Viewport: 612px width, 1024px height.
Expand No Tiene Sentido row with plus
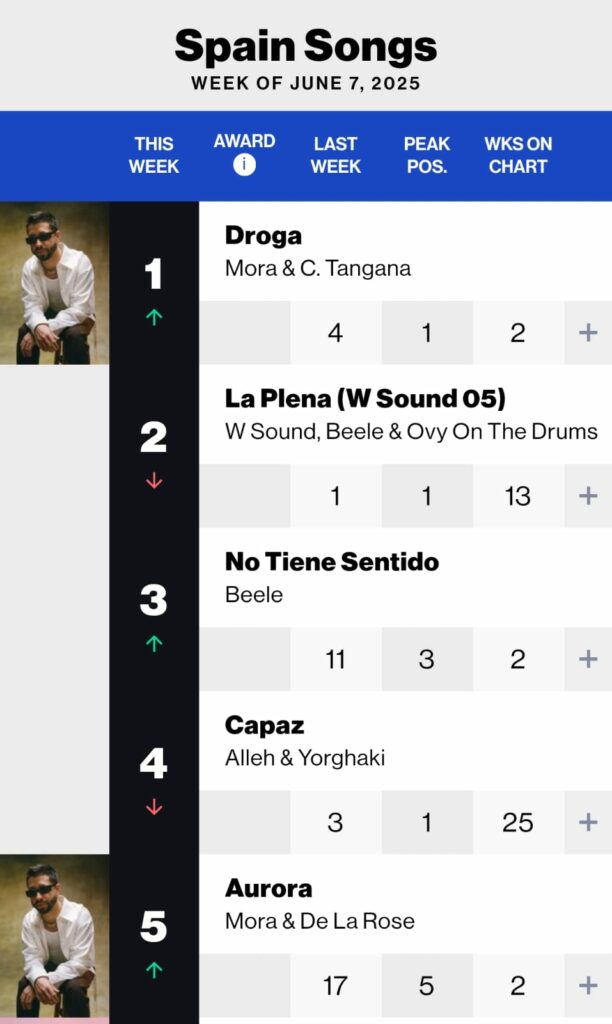click(x=588, y=659)
